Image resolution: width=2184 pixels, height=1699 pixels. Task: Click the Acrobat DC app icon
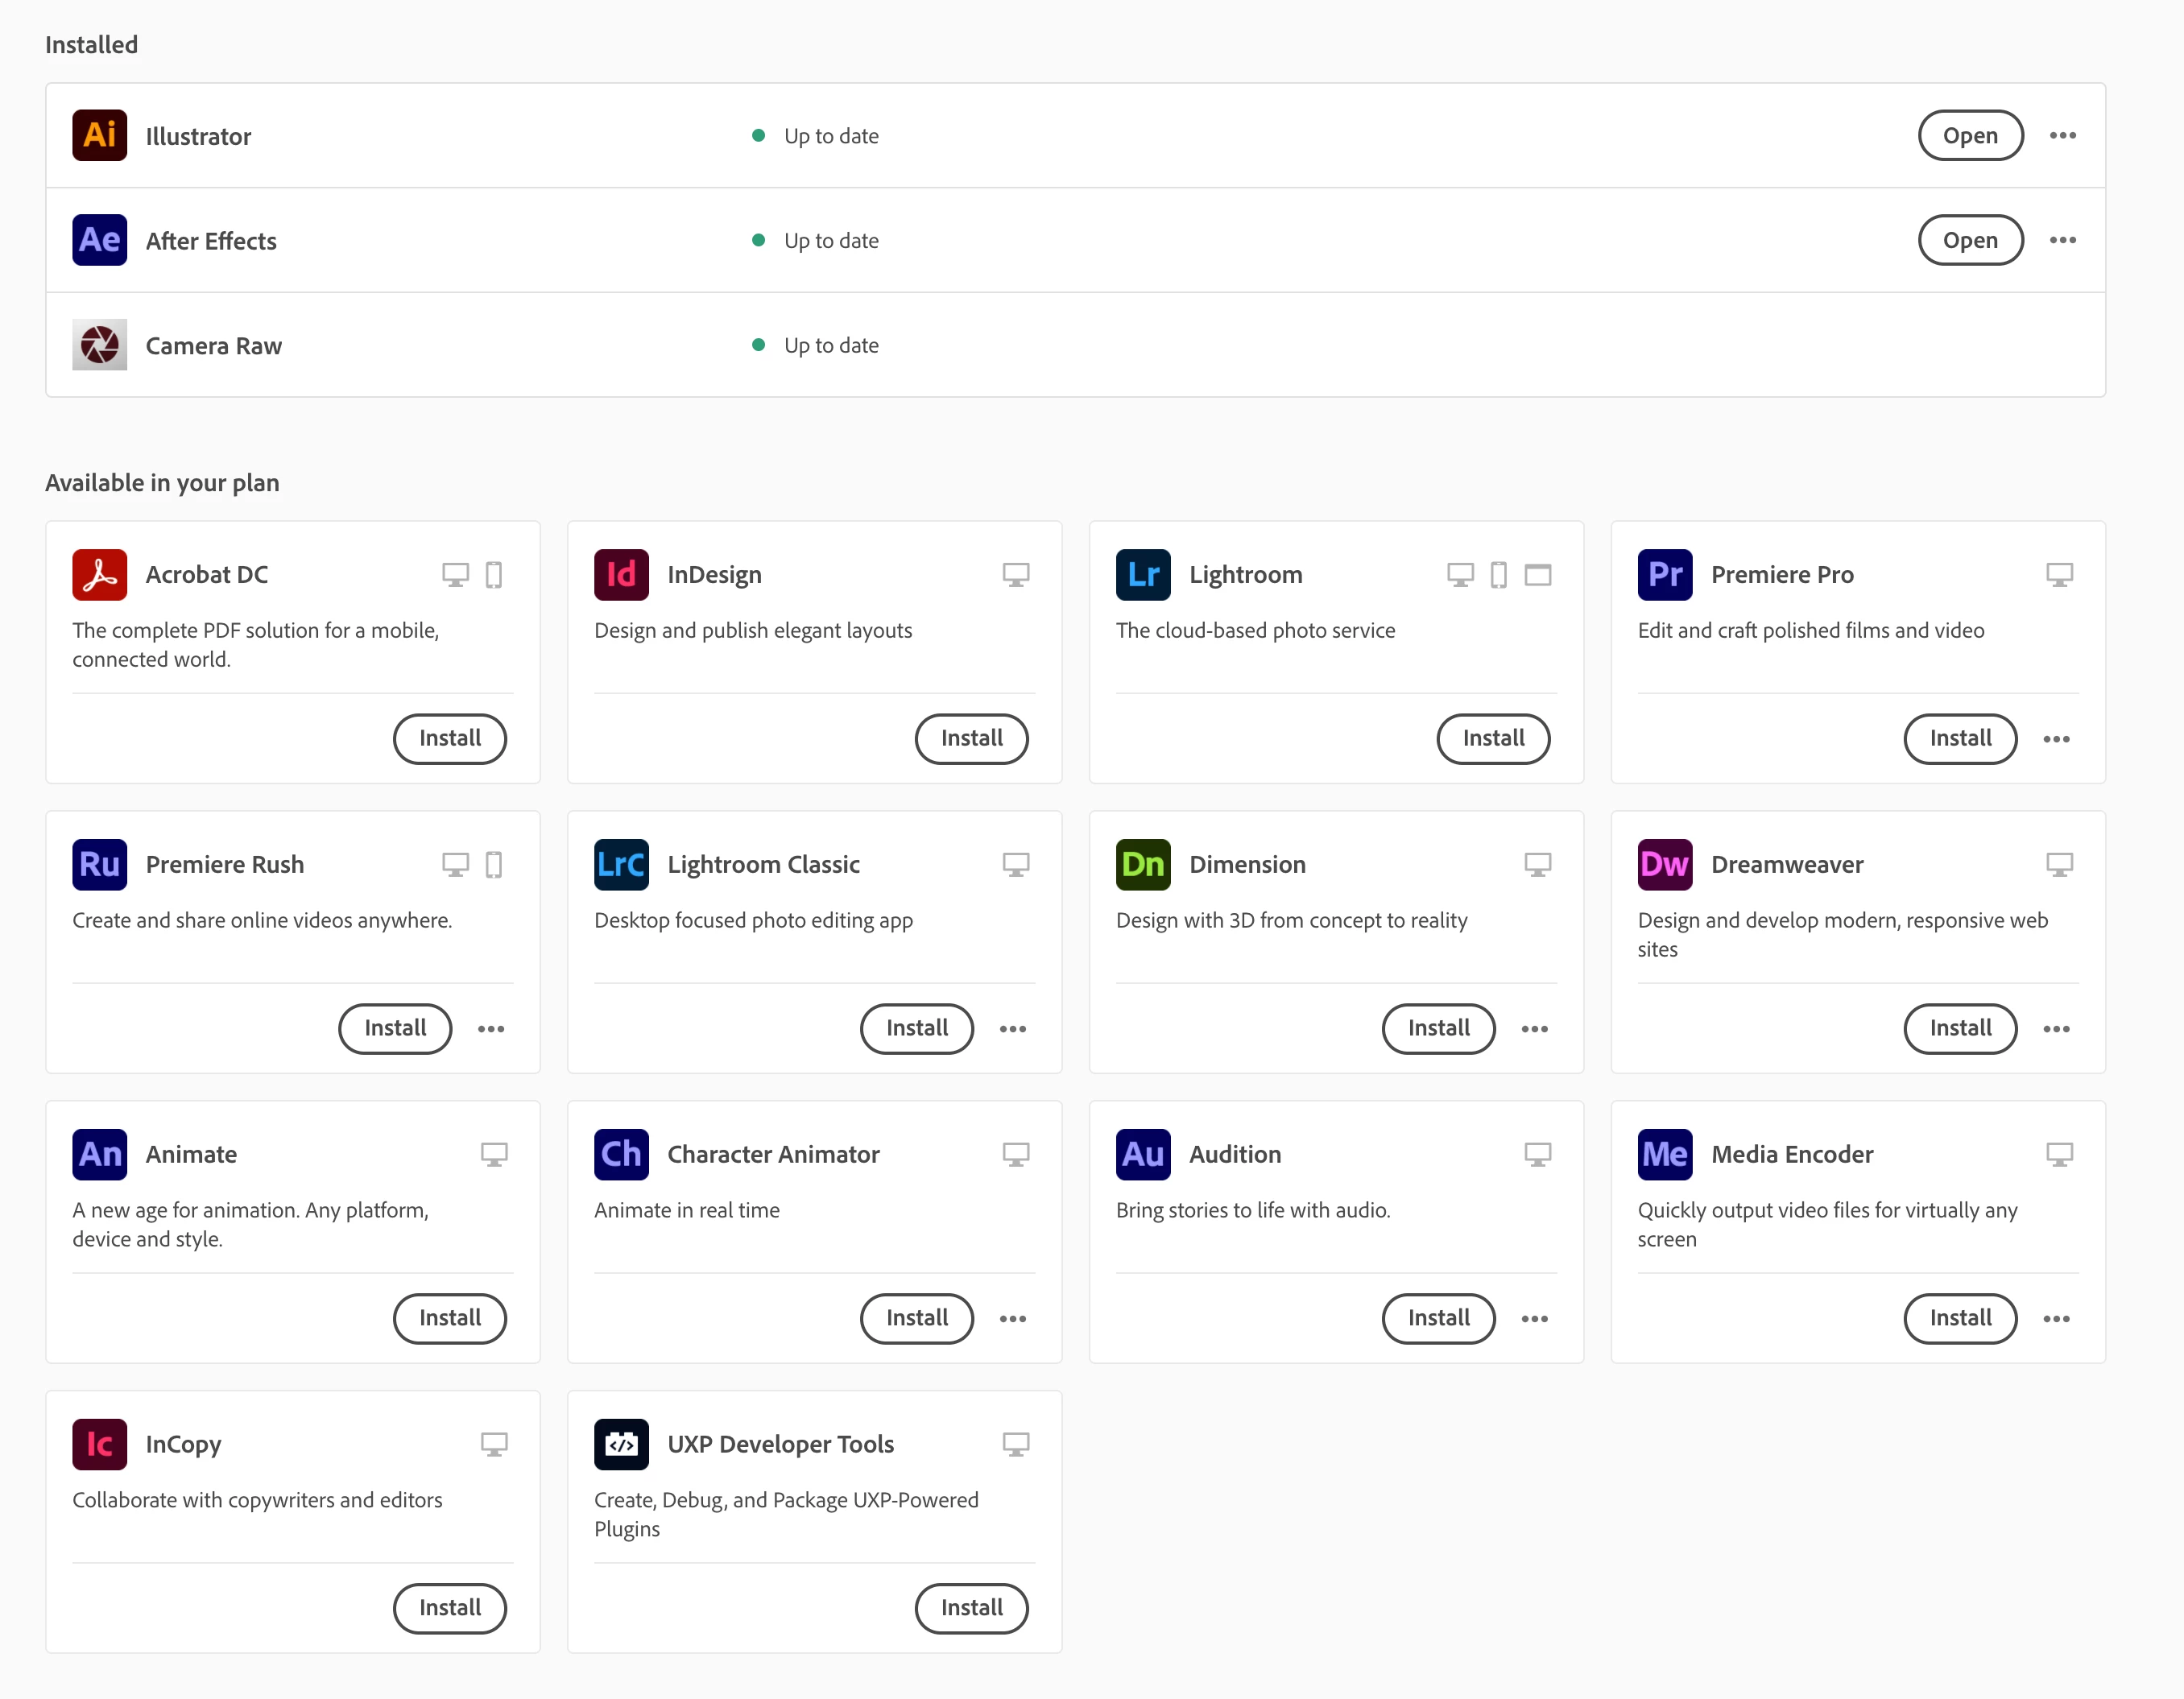click(99, 574)
